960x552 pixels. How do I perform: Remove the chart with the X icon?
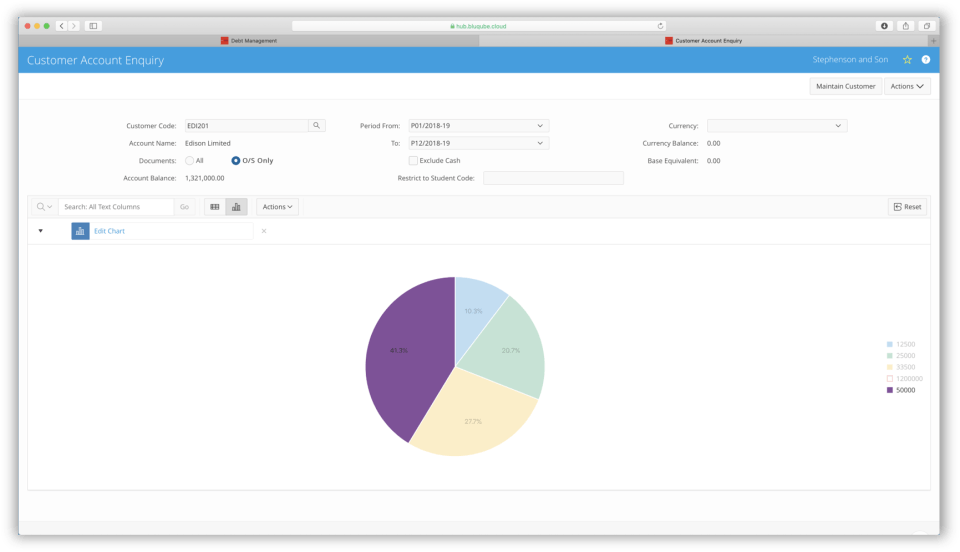[x=264, y=231]
